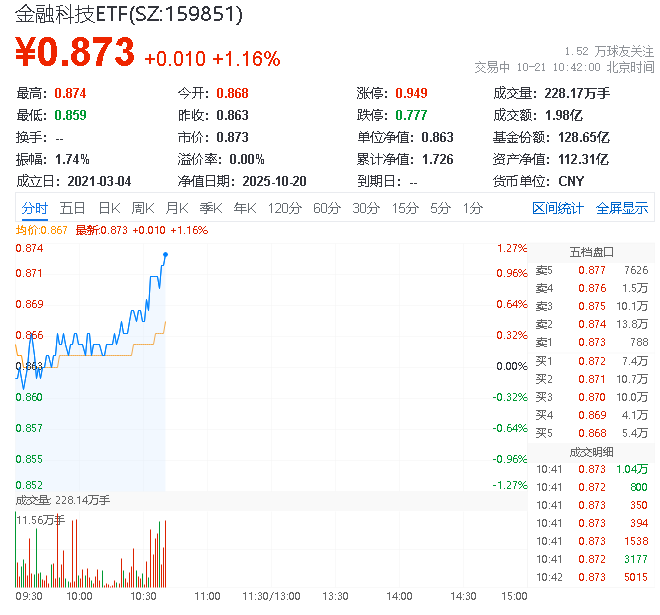Switch to the 分时 chart tab
The height and width of the screenshot is (615, 660).
34,208
